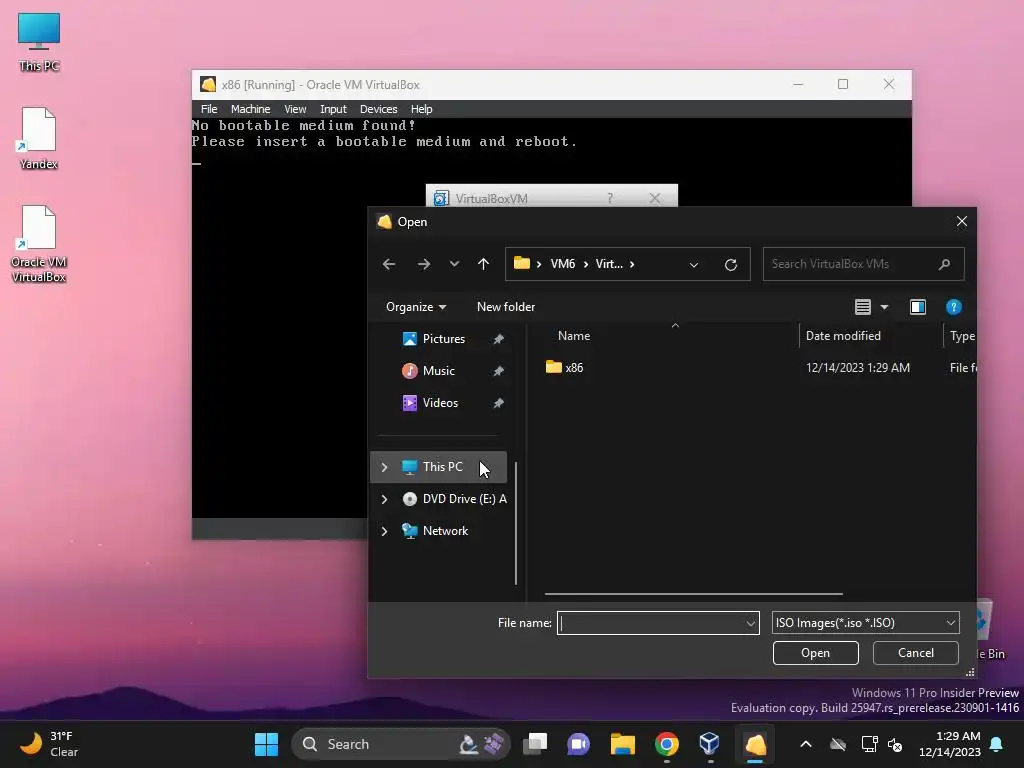The height and width of the screenshot is (768, 1024).
Task: Click the search magnifier in Open dialog
Action: 944,264
